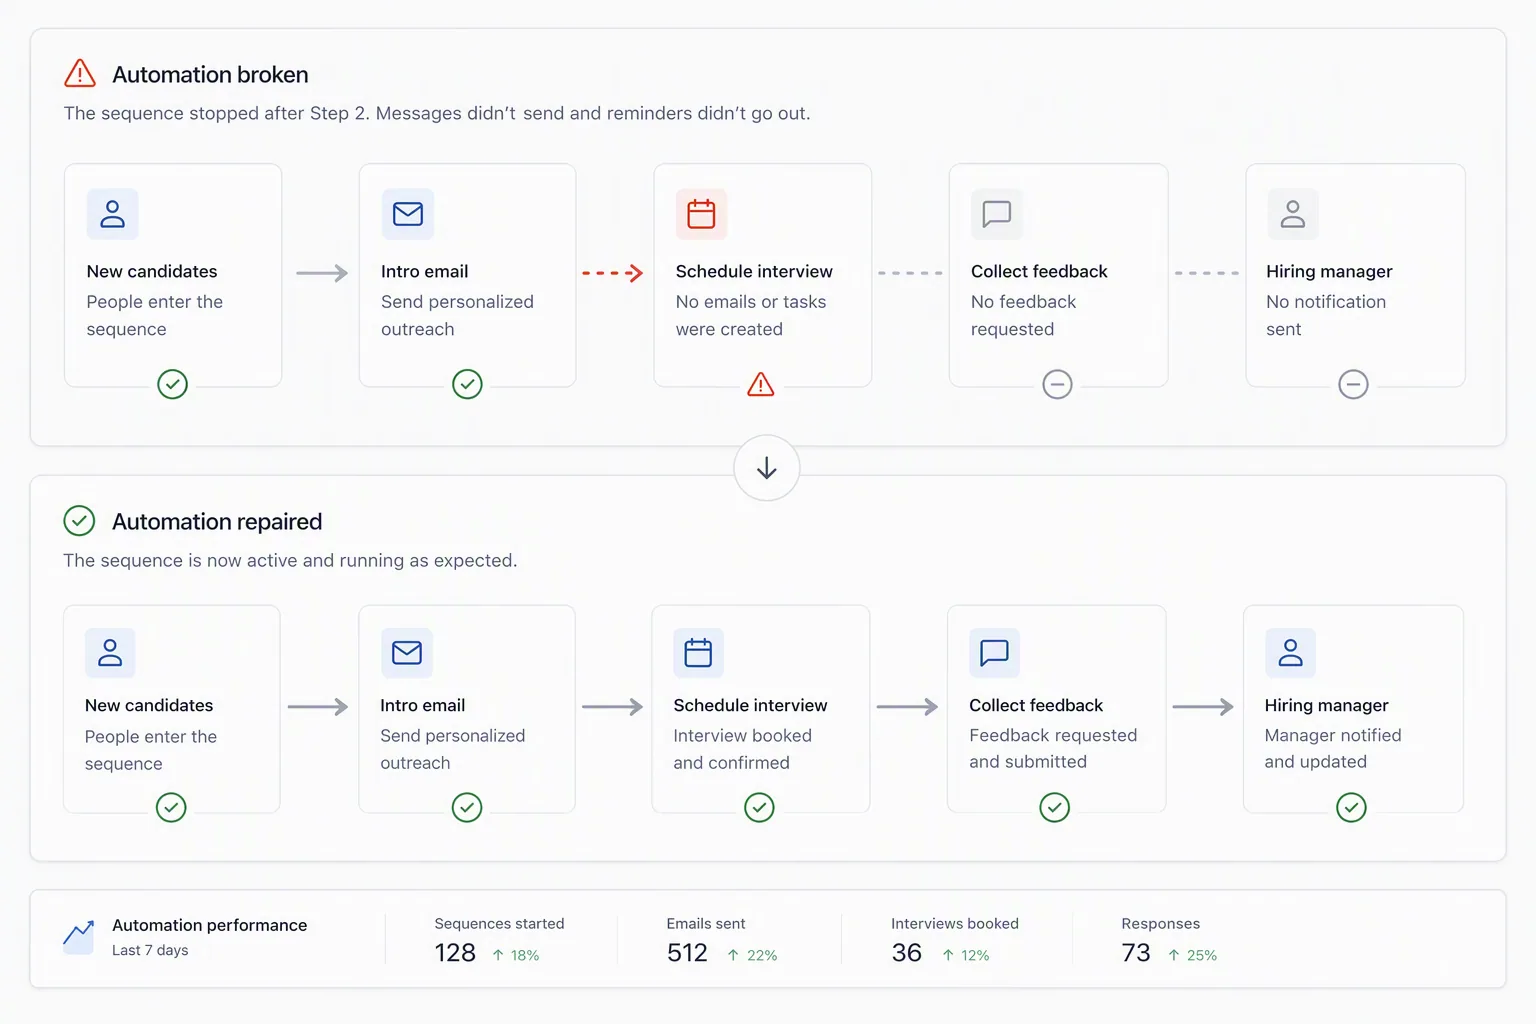Click the red warning icon beside Automation broken
Viewport: 1536px width, 1024px height.
[x=80, y=74]
